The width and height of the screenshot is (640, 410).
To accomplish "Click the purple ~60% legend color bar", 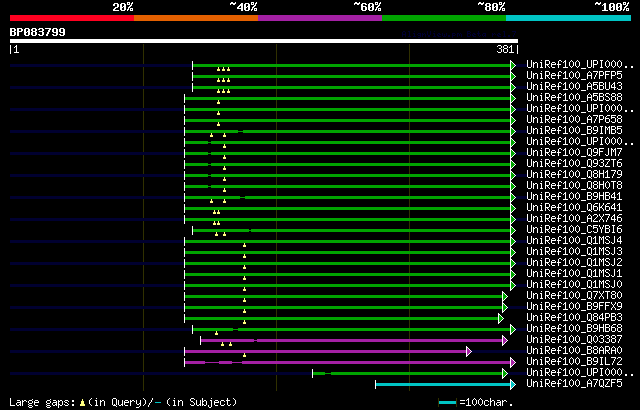I will pyautogui.click(x=320, y=18).
